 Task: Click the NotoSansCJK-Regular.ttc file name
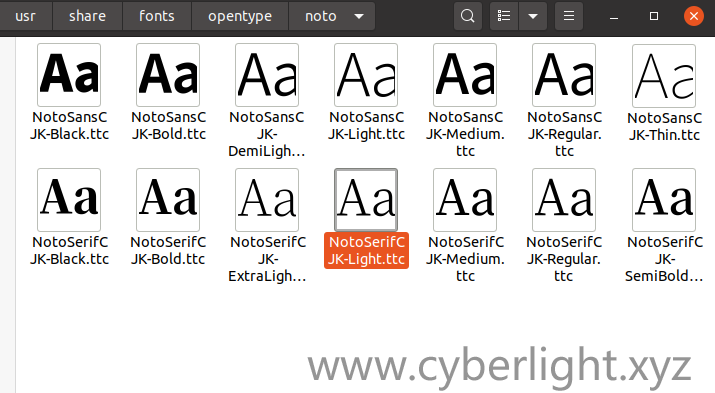pos(564,134)
